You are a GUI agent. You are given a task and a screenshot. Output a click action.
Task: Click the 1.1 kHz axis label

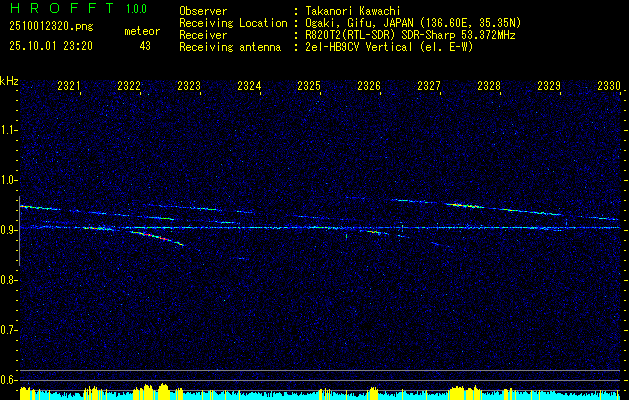tap(8, 130)
